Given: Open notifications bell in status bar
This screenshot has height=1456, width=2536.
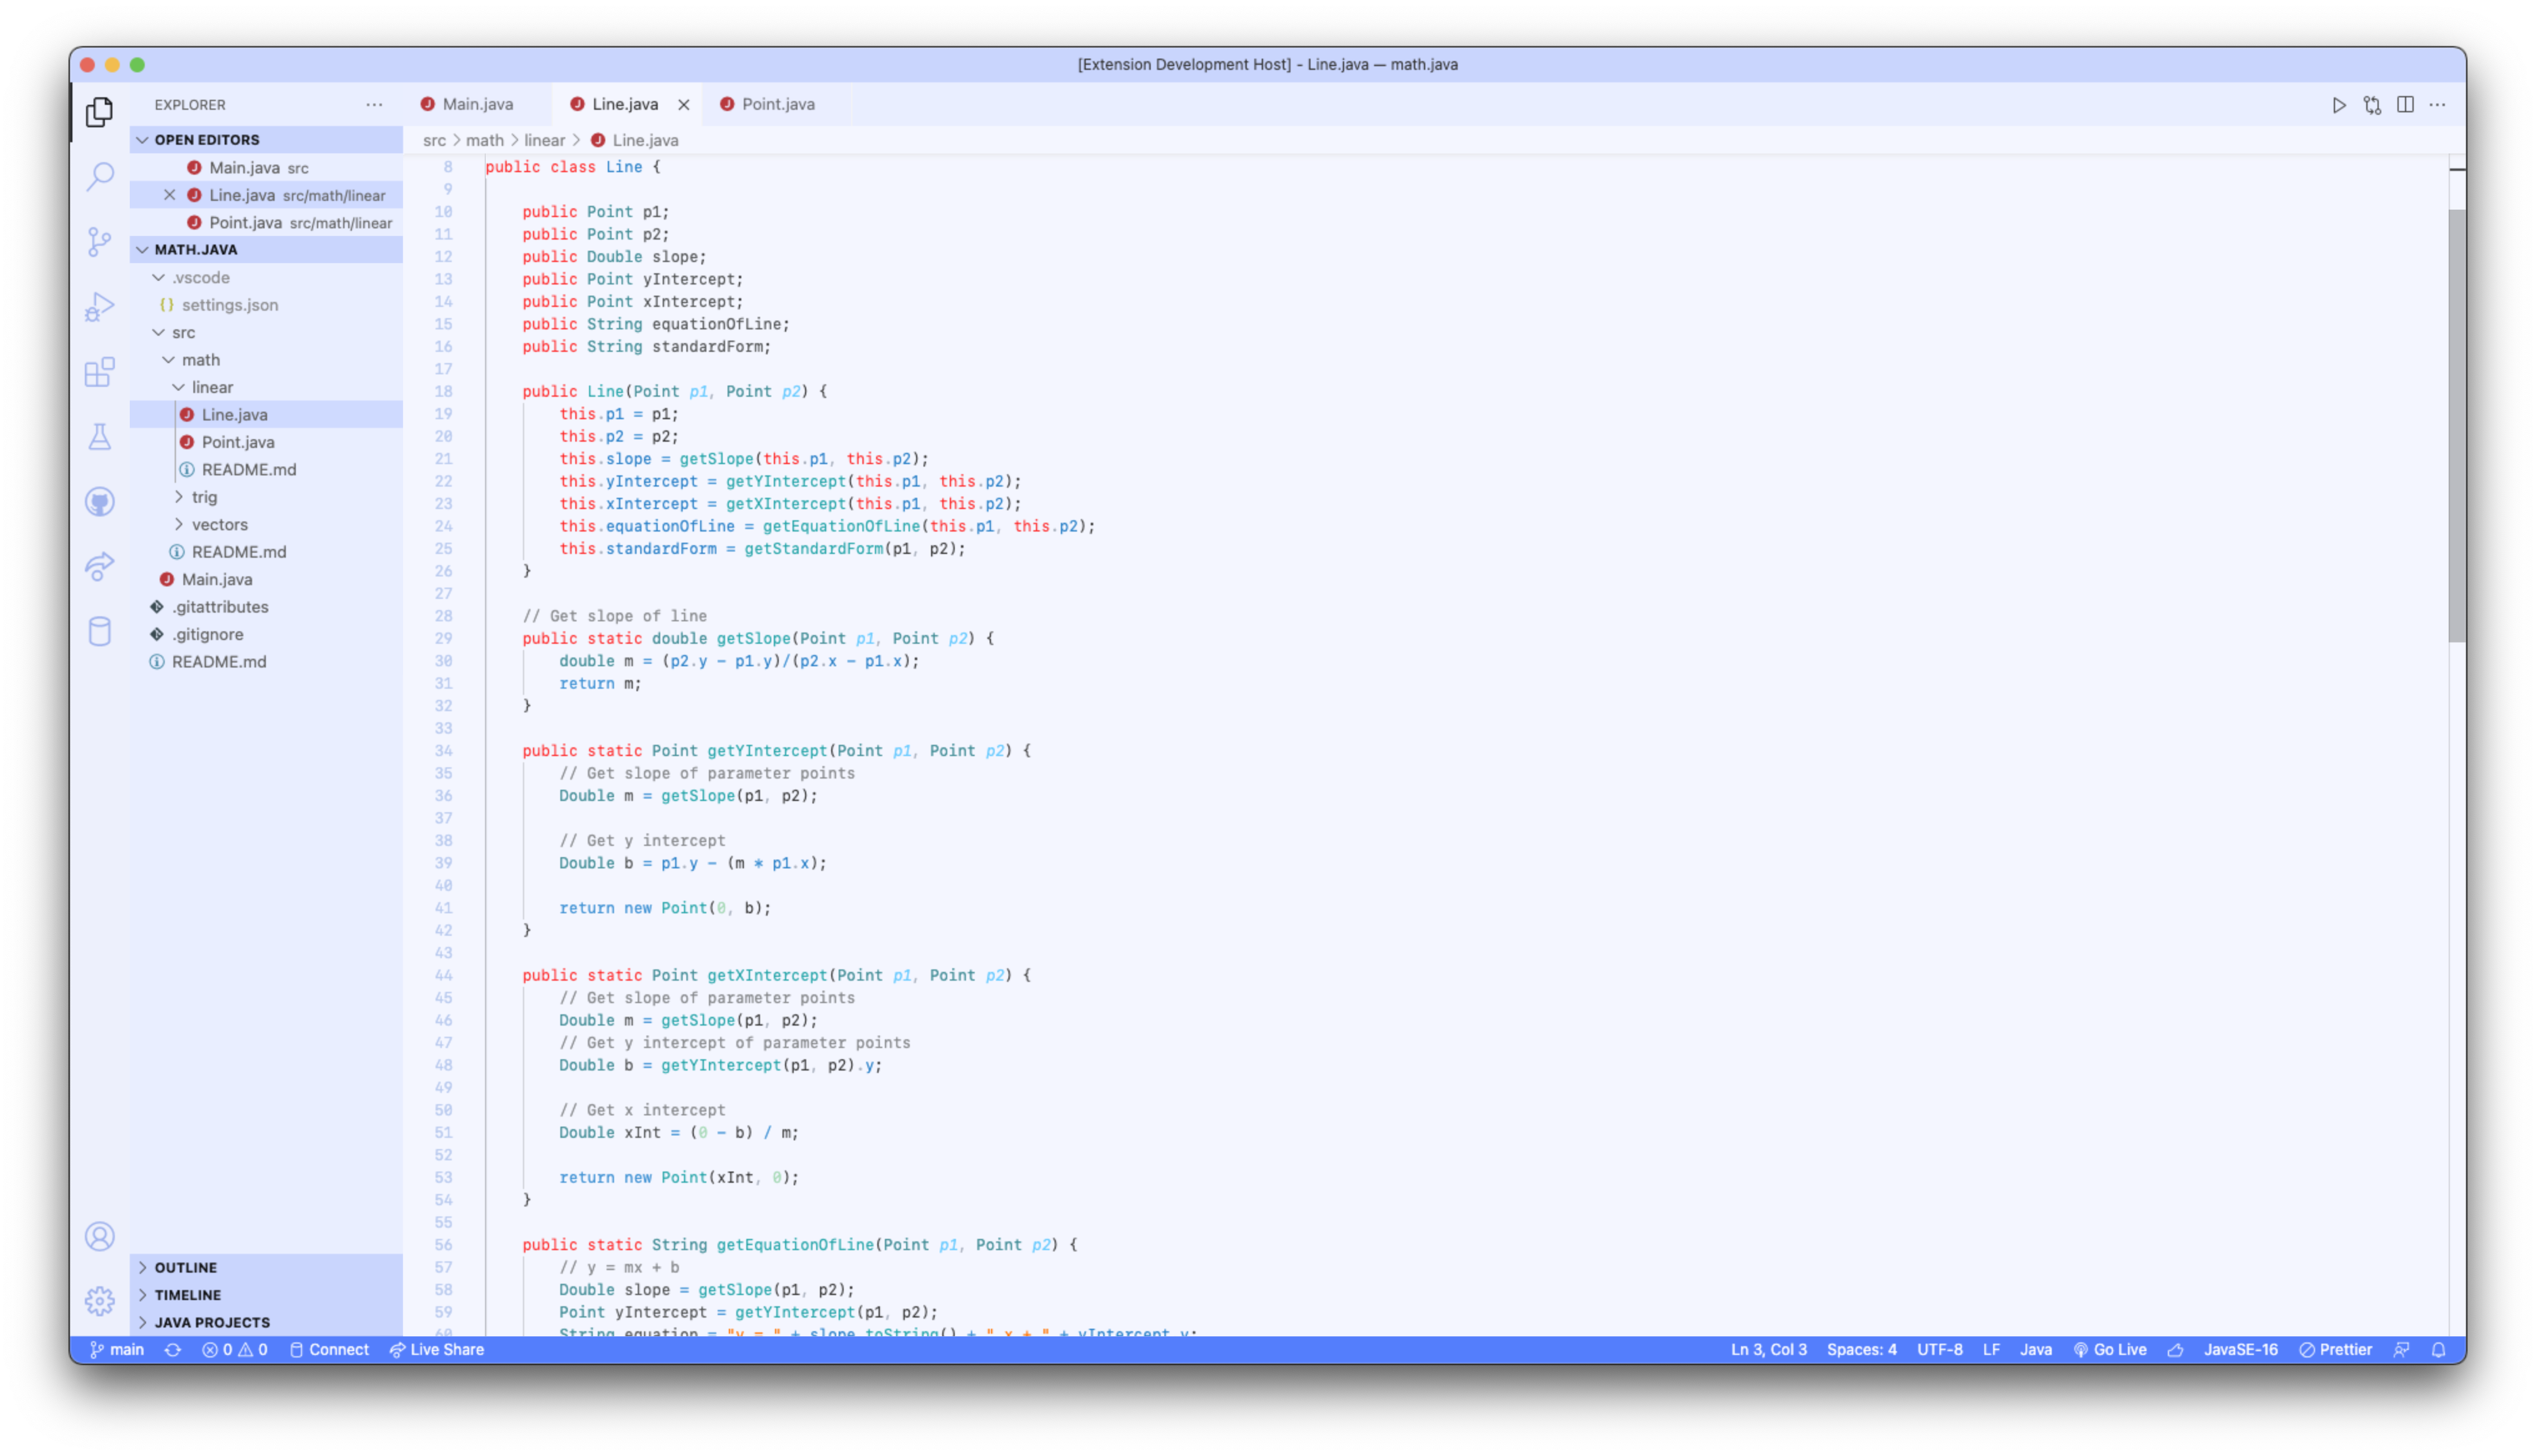Looking at the screenshot, I should tap(2438, 1350).
